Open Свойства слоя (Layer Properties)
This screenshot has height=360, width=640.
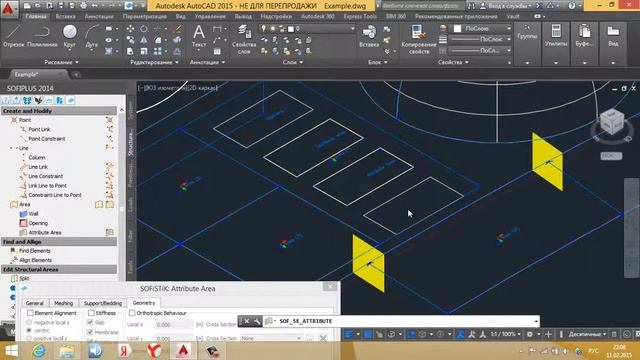pos(244,39)
